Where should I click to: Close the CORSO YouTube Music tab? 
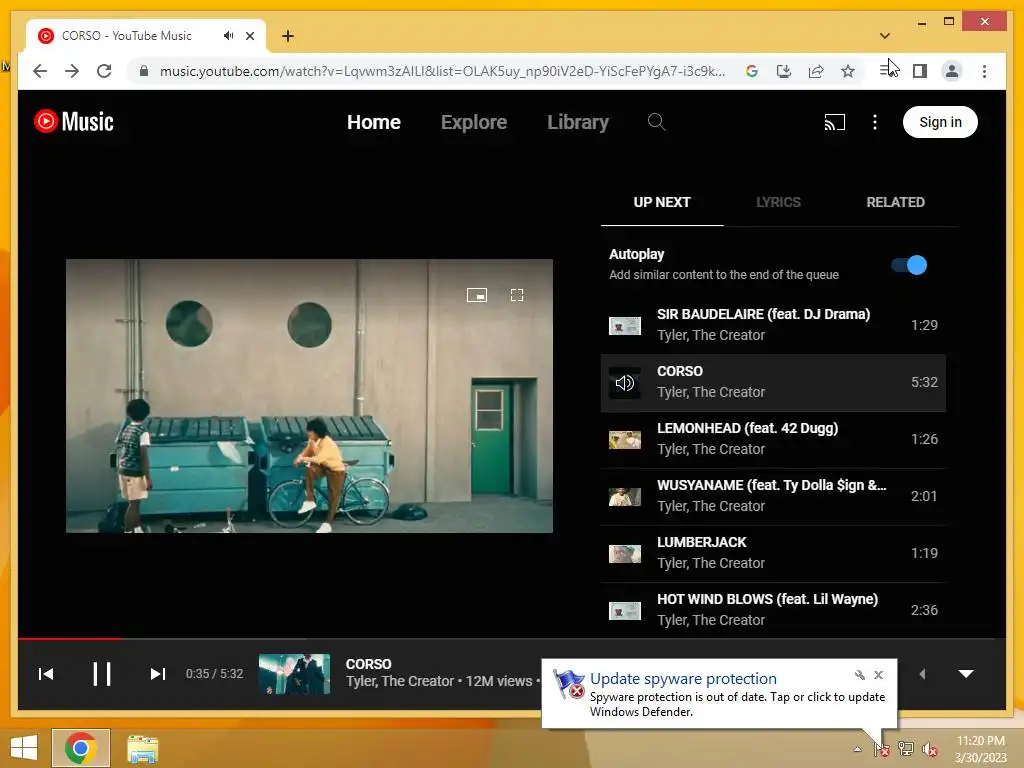tap(250, 36)
